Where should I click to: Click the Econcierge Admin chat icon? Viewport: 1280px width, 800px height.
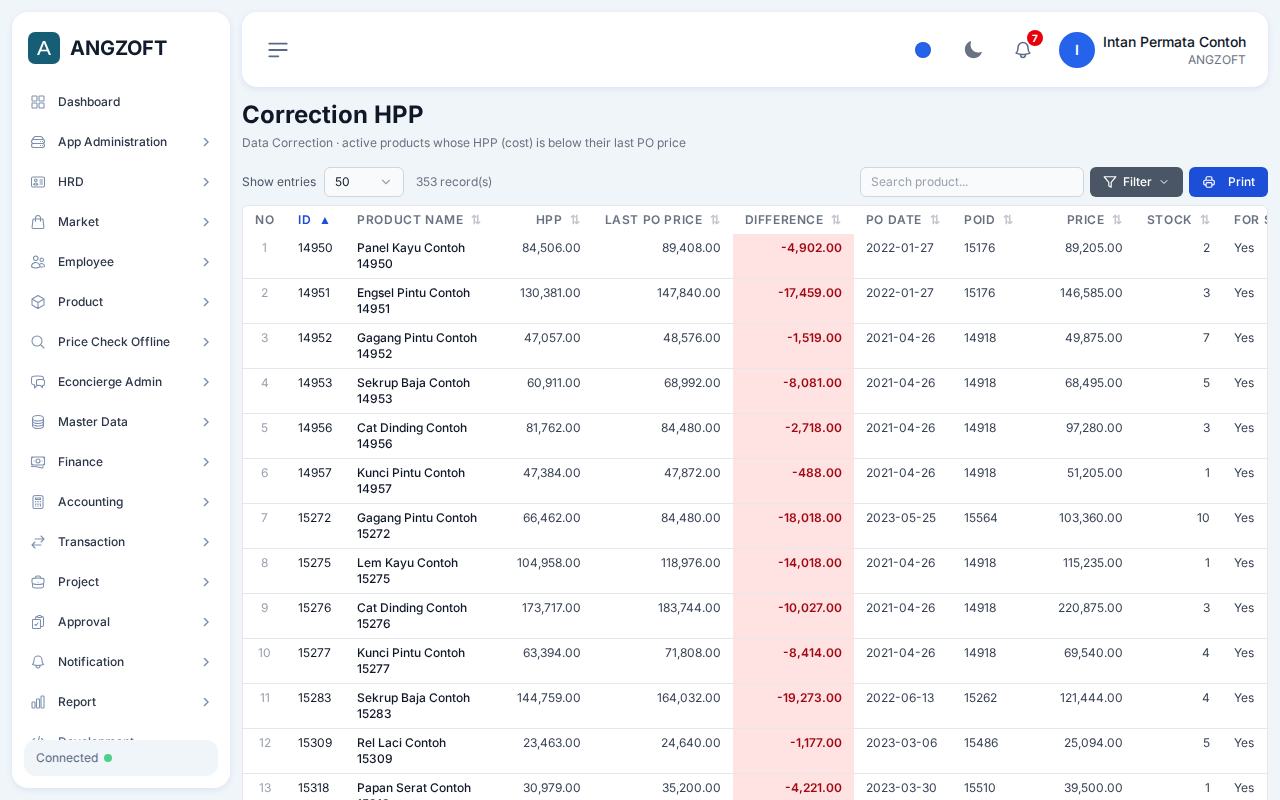pos(38,382)
